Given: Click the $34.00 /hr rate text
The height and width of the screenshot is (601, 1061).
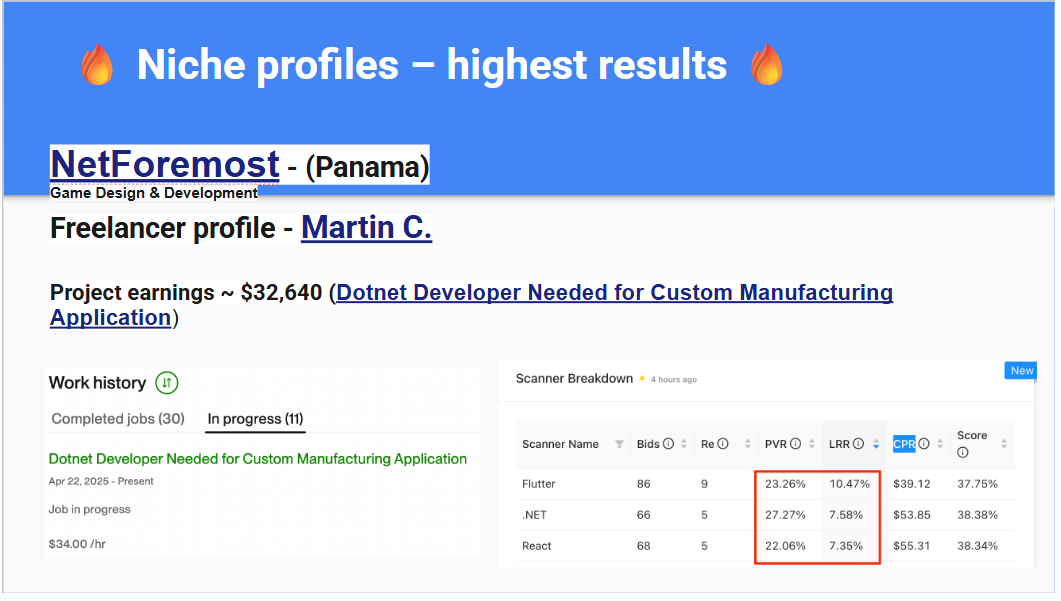Looking at the screenshot, I should [77, 544].
